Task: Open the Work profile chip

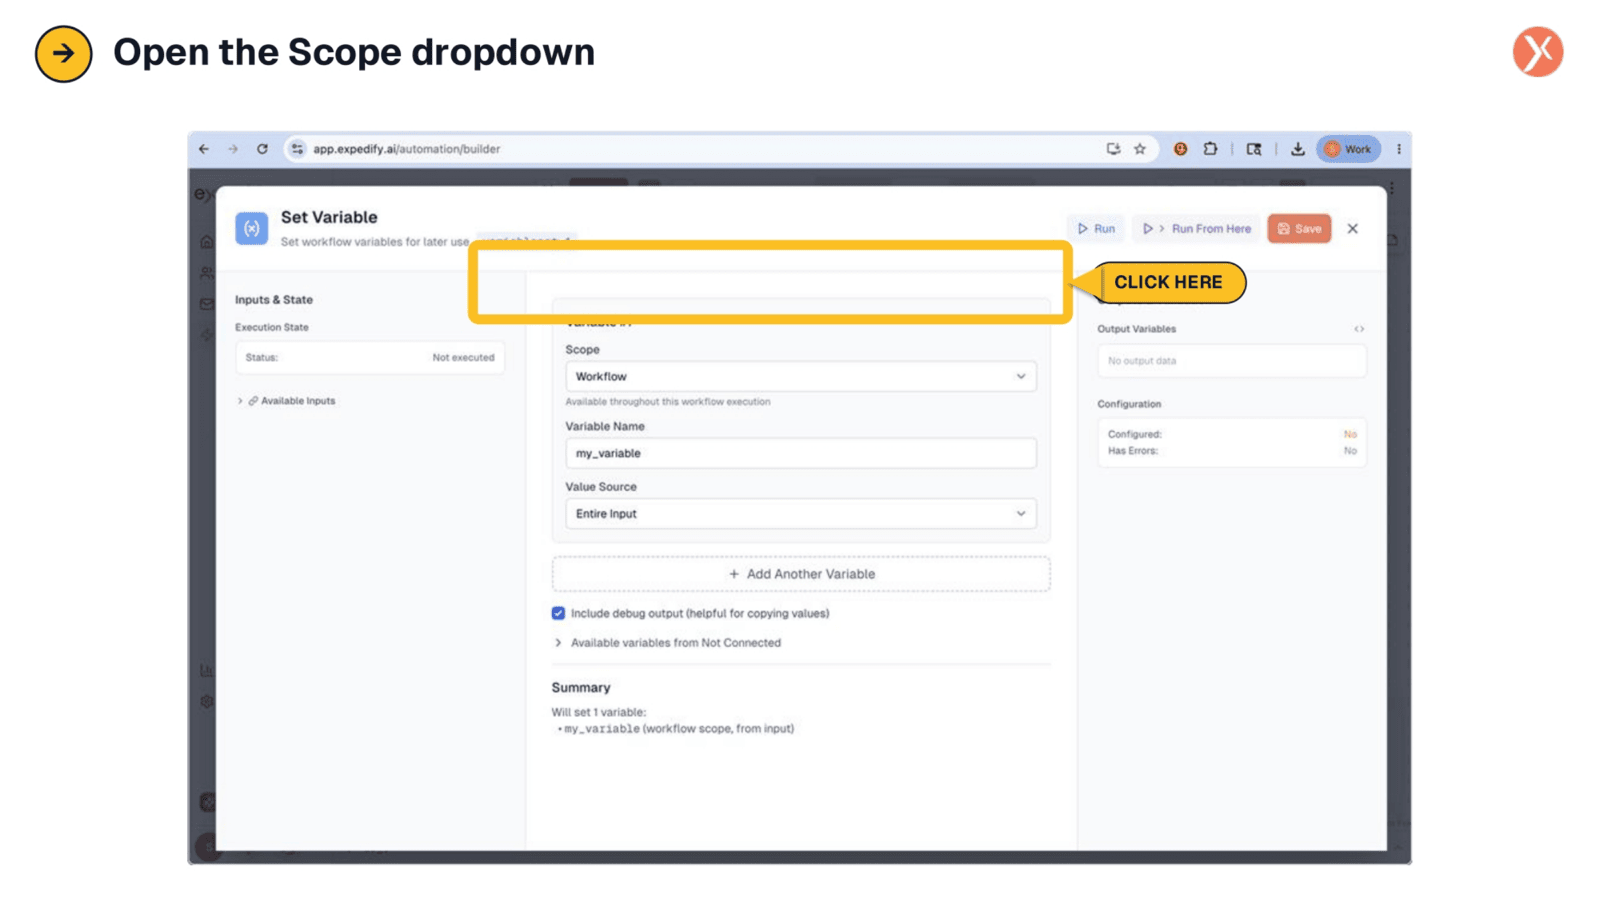Action: point(1348,149)
